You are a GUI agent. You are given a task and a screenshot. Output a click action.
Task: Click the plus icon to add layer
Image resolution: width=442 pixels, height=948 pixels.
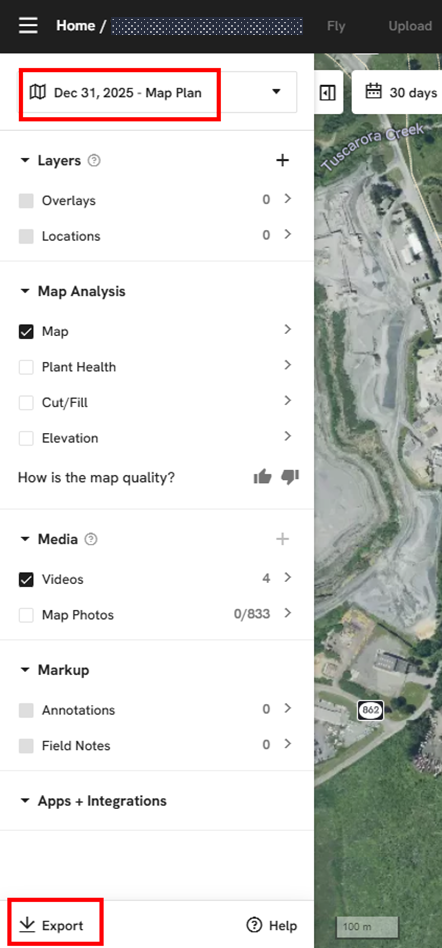(282, 160)
